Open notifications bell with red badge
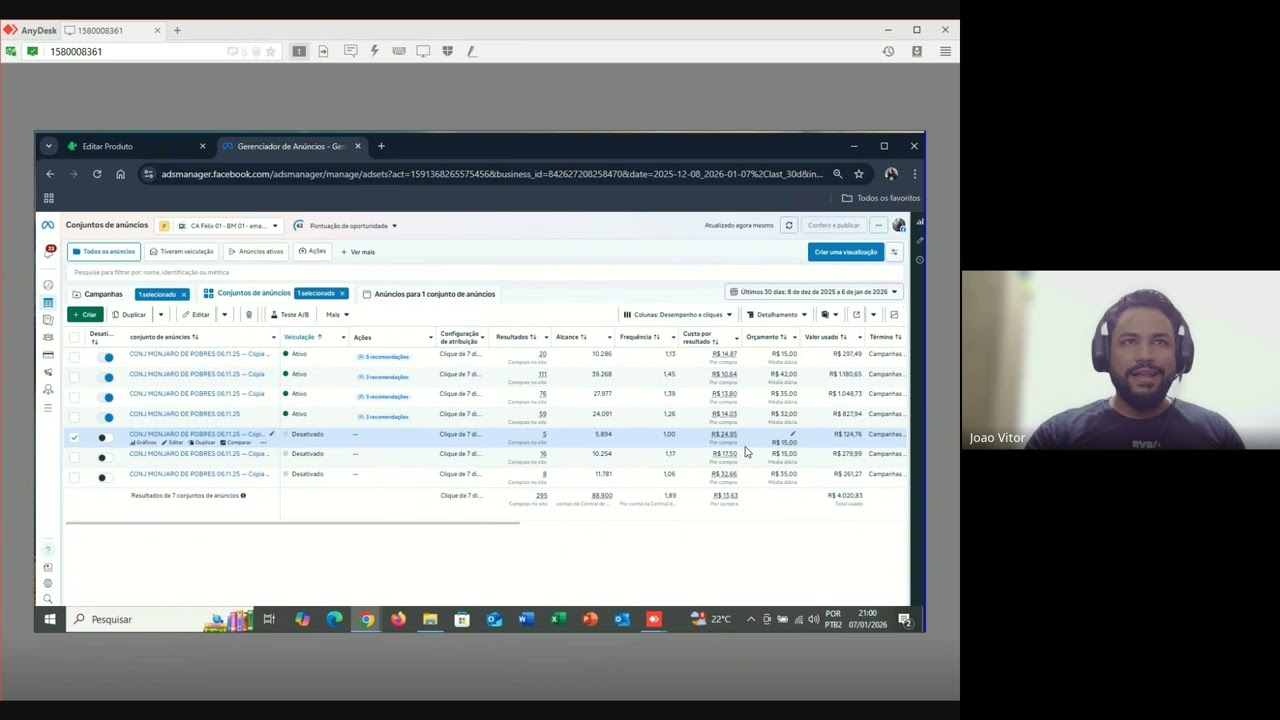Image resolution: width=1280 pixels, height=720 pixels. [x=48, y=252]
